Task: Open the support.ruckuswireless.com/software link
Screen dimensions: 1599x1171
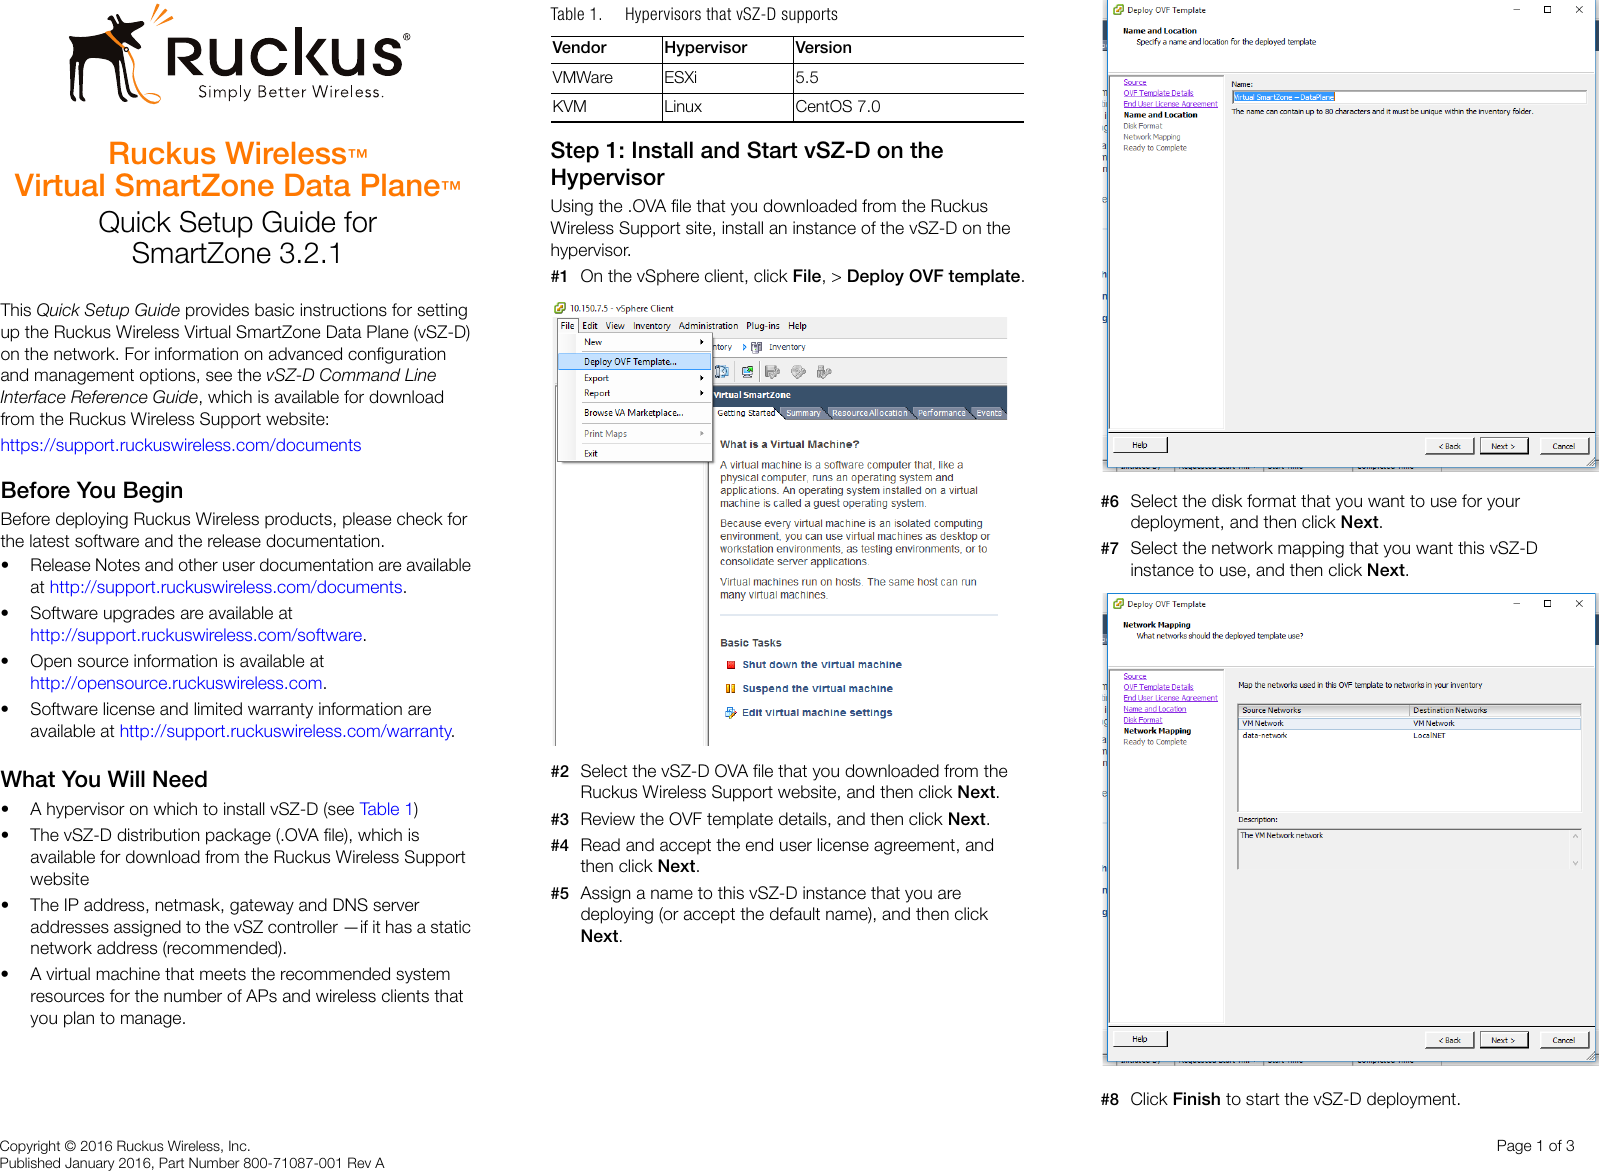Action: (x=196, y=635)
